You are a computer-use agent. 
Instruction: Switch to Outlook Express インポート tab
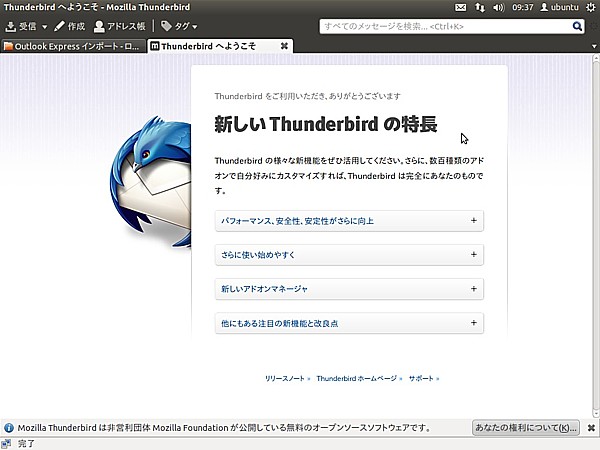click(x=73, y=46)
